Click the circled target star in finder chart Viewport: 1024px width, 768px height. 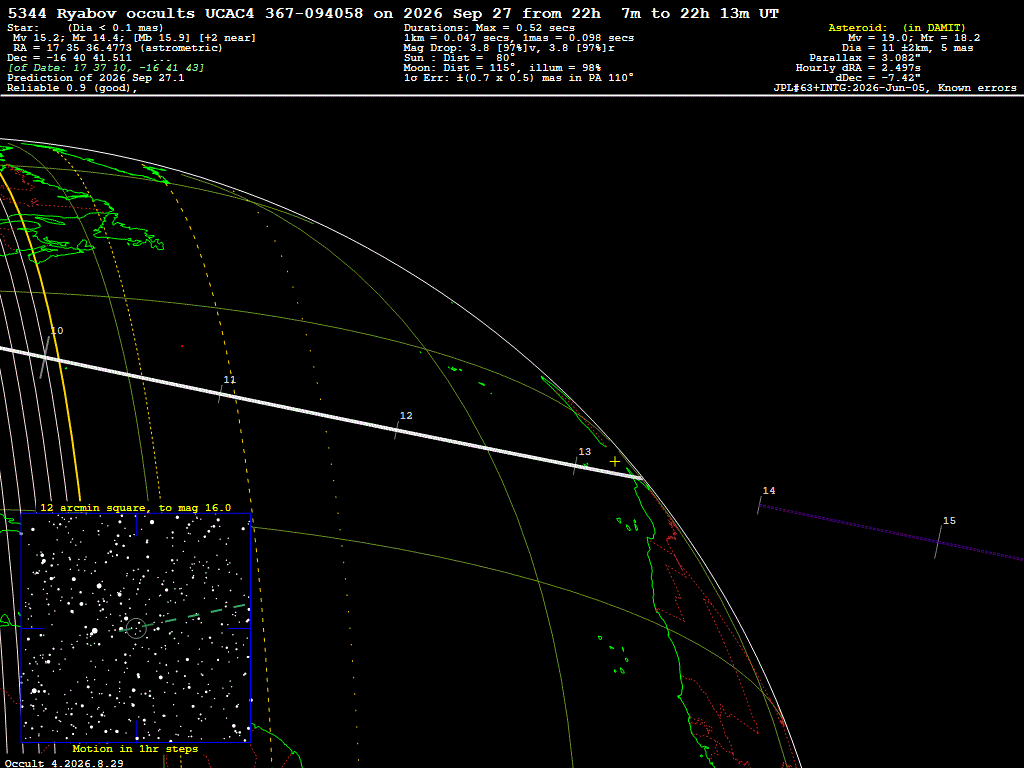point(136,628)
